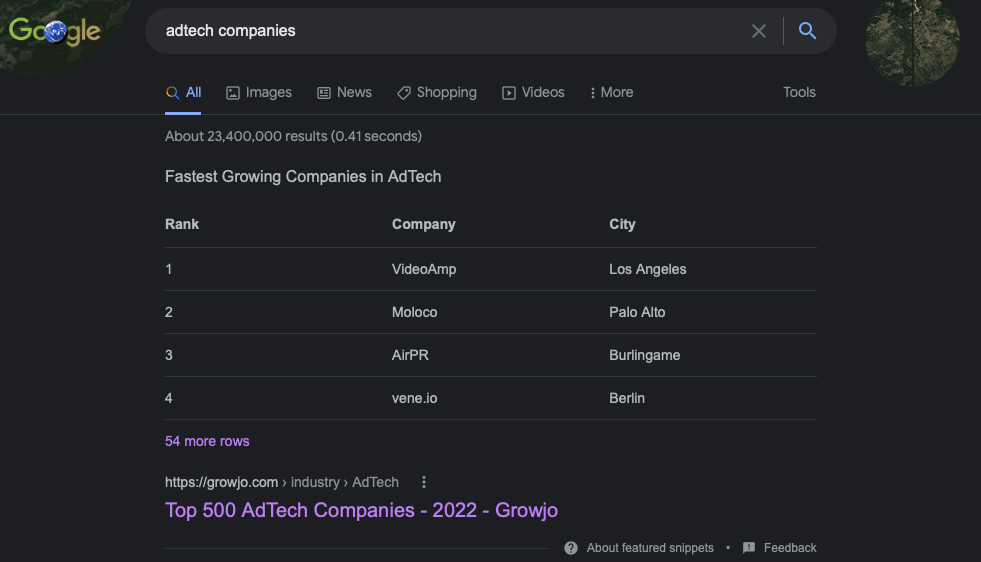981x562 pixels.
Task: Click the About featured snippets question icon
Action: [x=571, y=548]
